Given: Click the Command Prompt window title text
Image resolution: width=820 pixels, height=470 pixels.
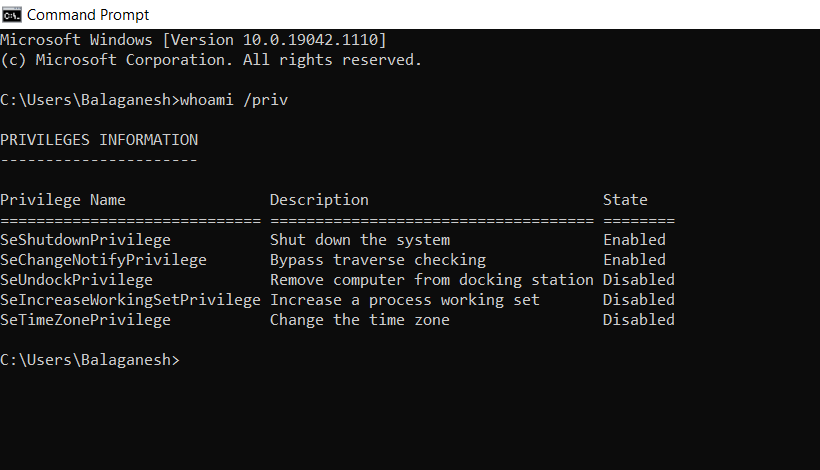Looking at the screenshot, I should click(88, 15).
